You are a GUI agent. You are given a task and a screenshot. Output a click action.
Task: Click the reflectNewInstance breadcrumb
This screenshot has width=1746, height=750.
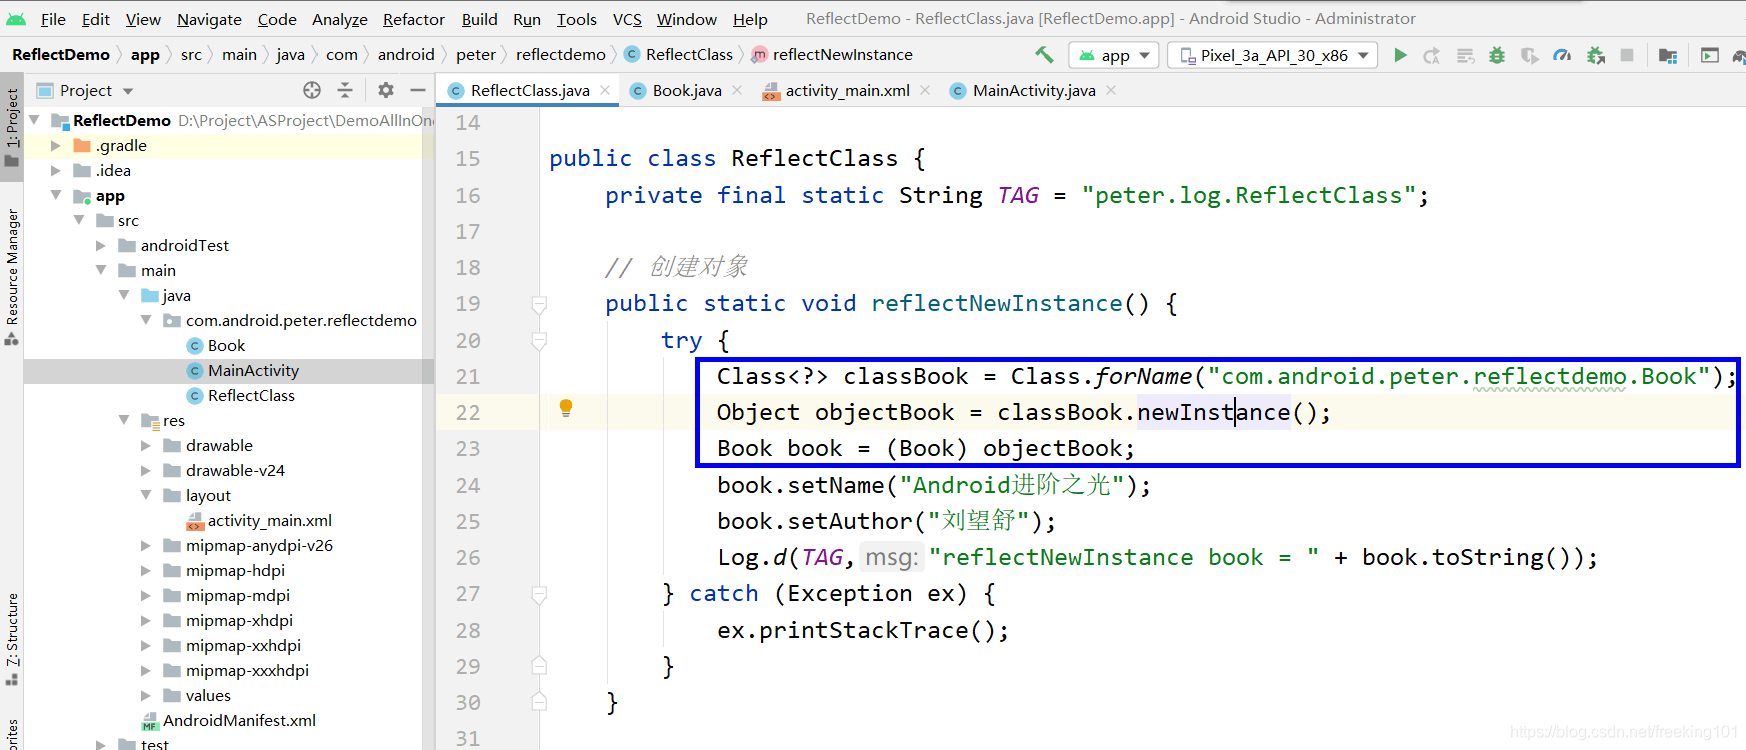tap(832, 55)
